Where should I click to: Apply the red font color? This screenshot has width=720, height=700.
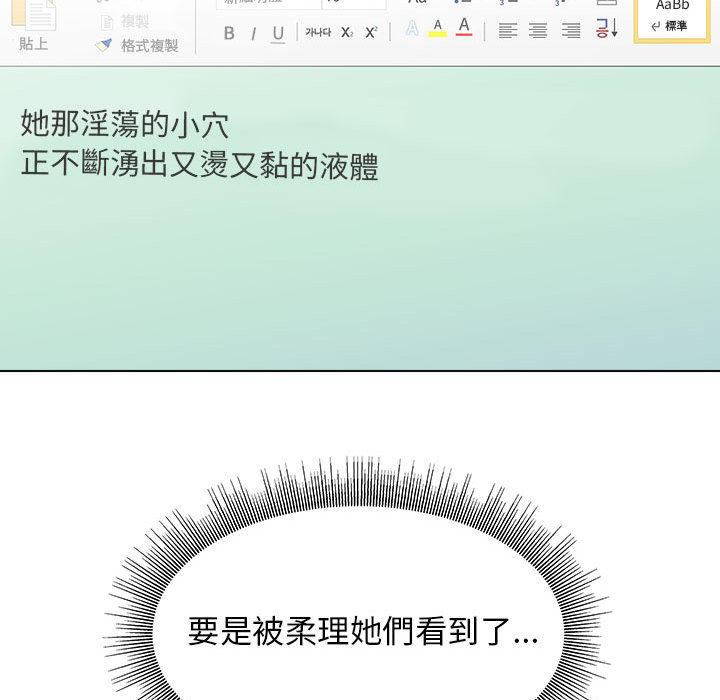click(x=464, y=27)
